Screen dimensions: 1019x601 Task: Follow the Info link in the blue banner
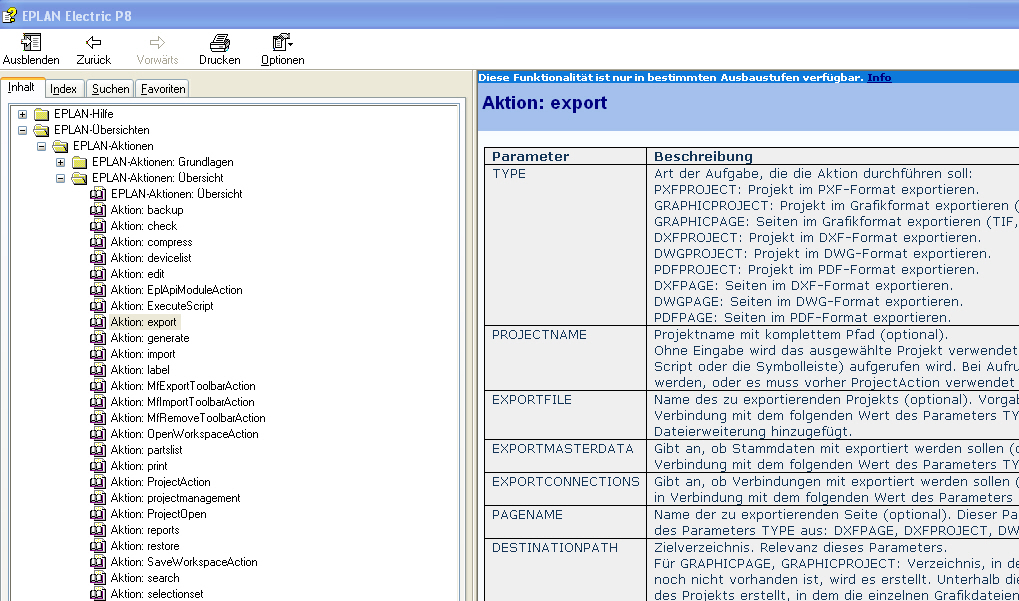(879, 77)
